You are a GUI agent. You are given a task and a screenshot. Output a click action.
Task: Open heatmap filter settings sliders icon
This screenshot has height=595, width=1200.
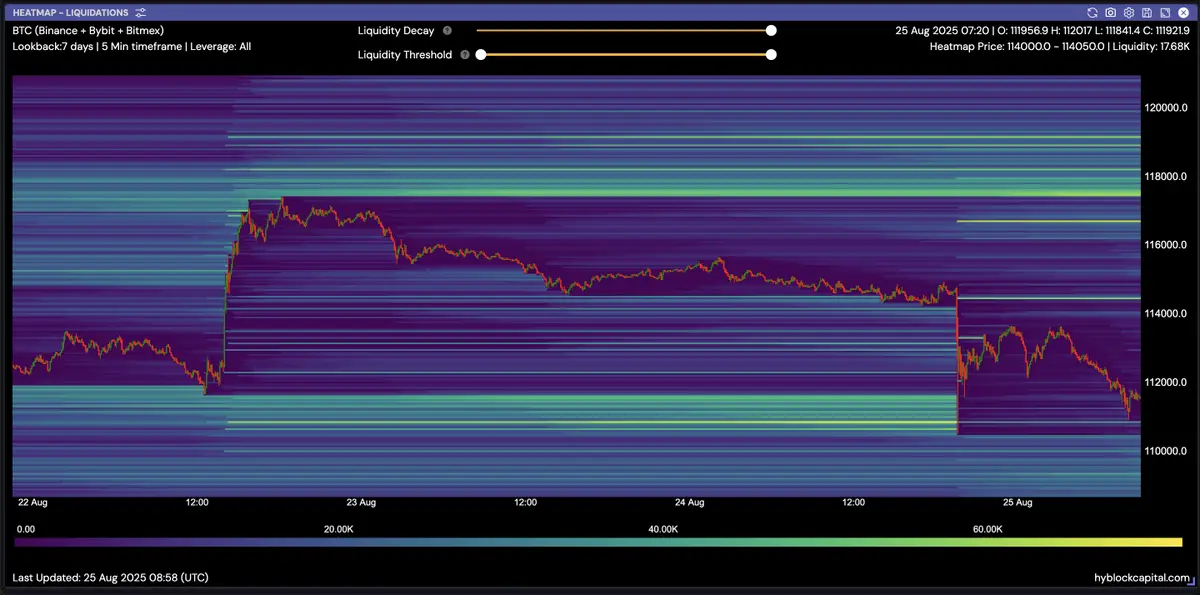[x=140, y=12]
